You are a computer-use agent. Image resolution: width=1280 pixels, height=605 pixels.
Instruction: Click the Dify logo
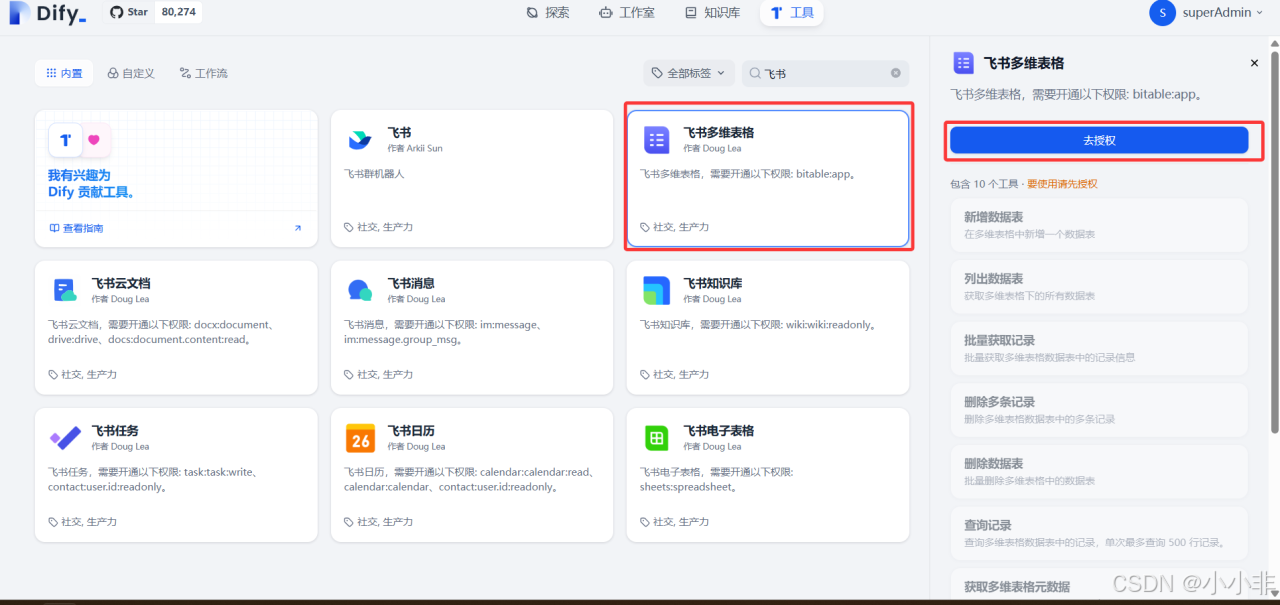tap(46, 13)
